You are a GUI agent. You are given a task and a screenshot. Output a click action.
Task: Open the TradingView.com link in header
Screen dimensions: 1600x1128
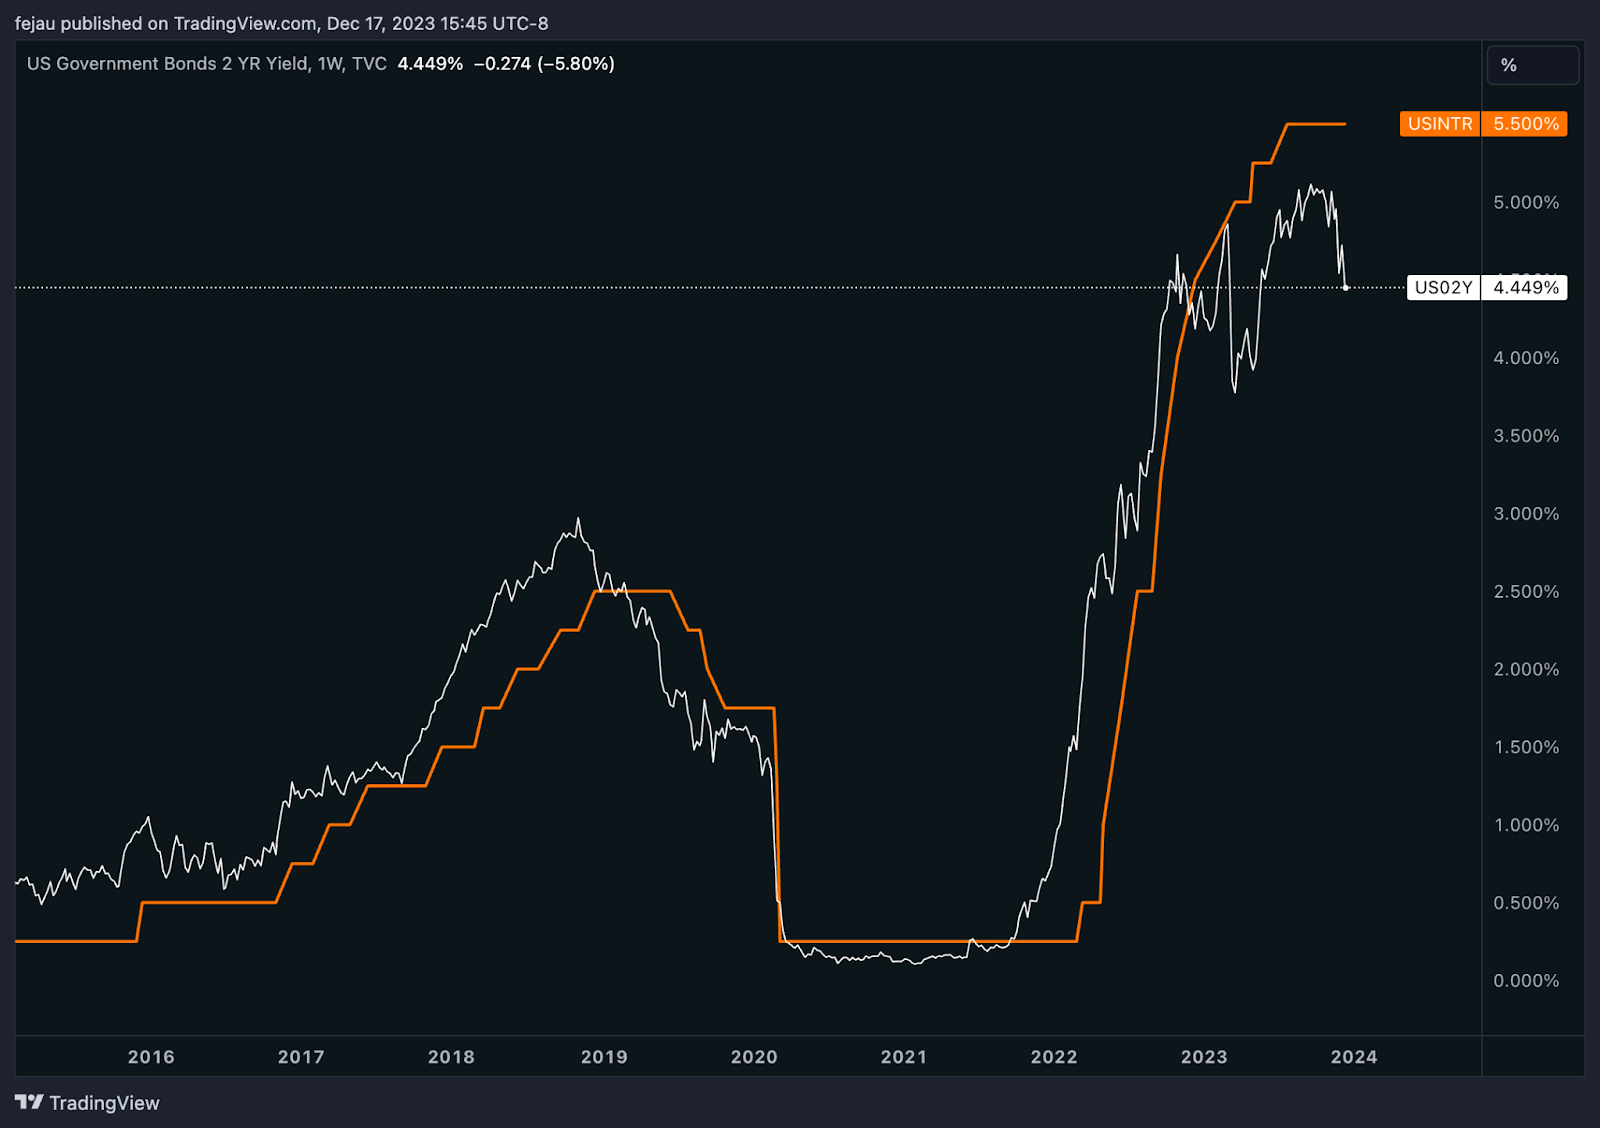tap(245, 23)
